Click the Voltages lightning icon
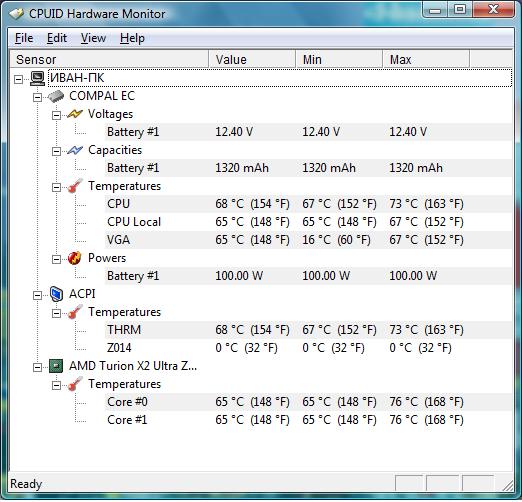The height and width of the screenshot is (502, 522). 75,114
